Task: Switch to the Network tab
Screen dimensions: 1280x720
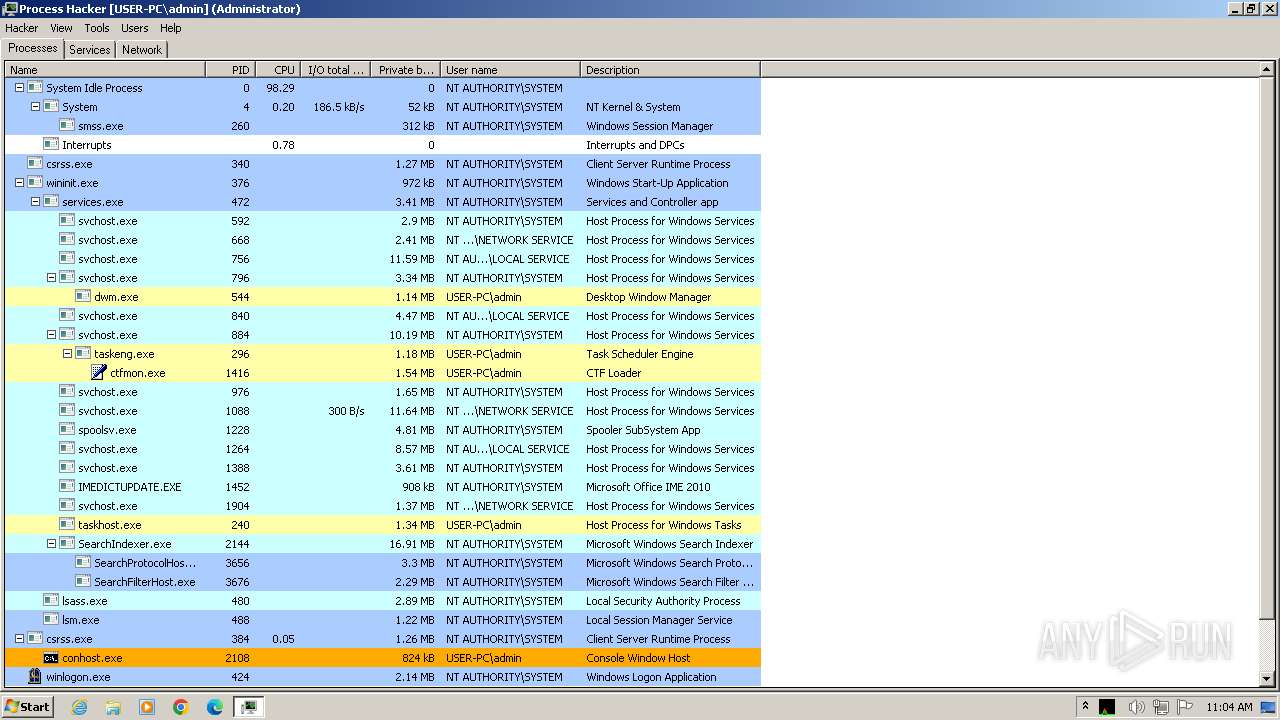Action: pyautogui.click(x=142, y=50)
